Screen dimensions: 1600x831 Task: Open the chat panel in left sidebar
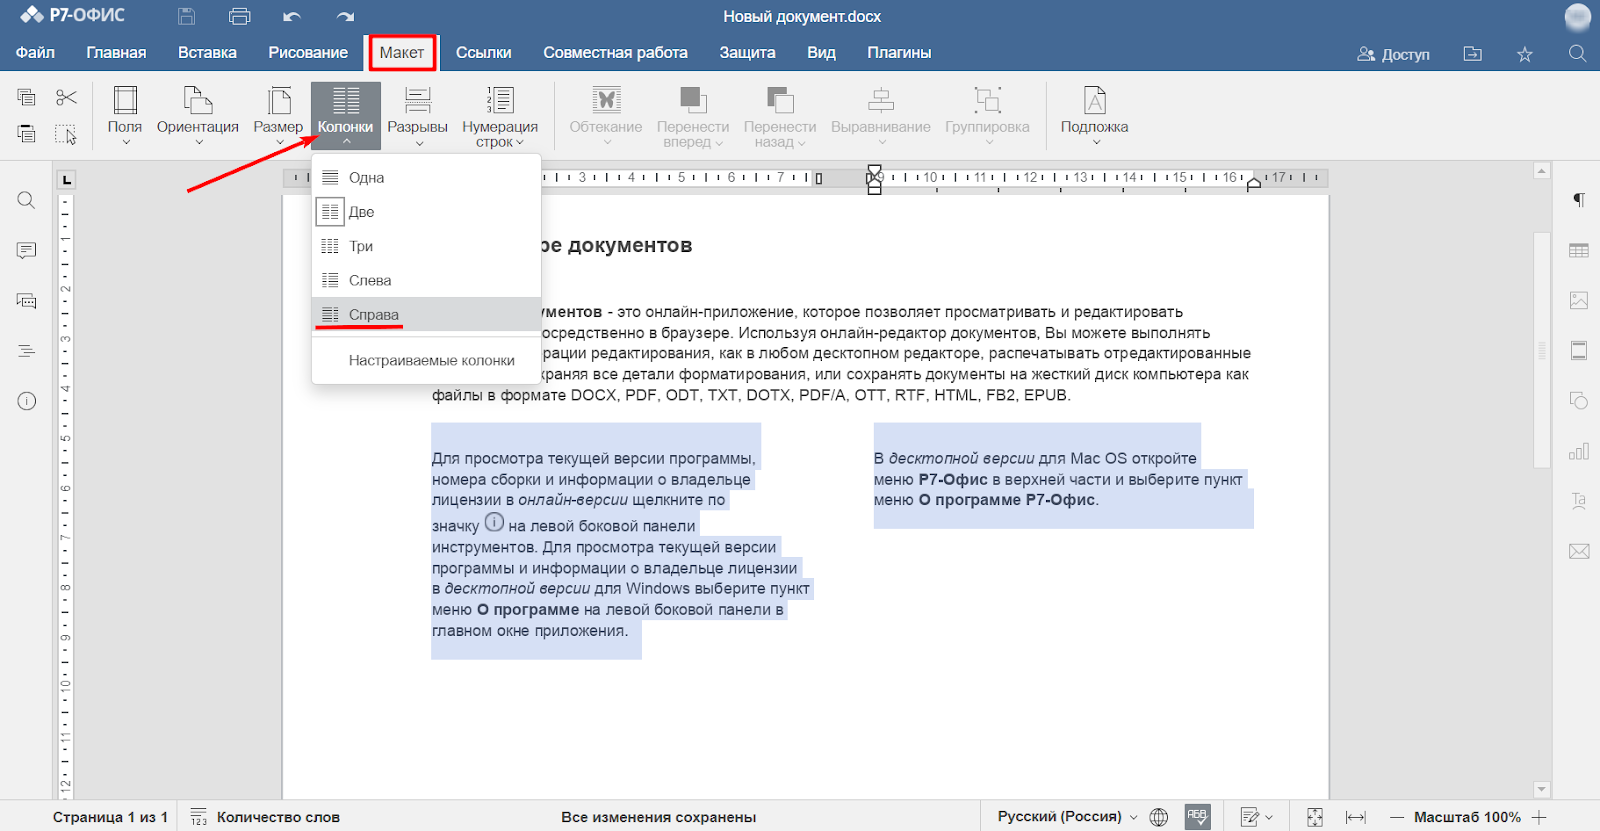pyautogui.click(x=27, y=300)
